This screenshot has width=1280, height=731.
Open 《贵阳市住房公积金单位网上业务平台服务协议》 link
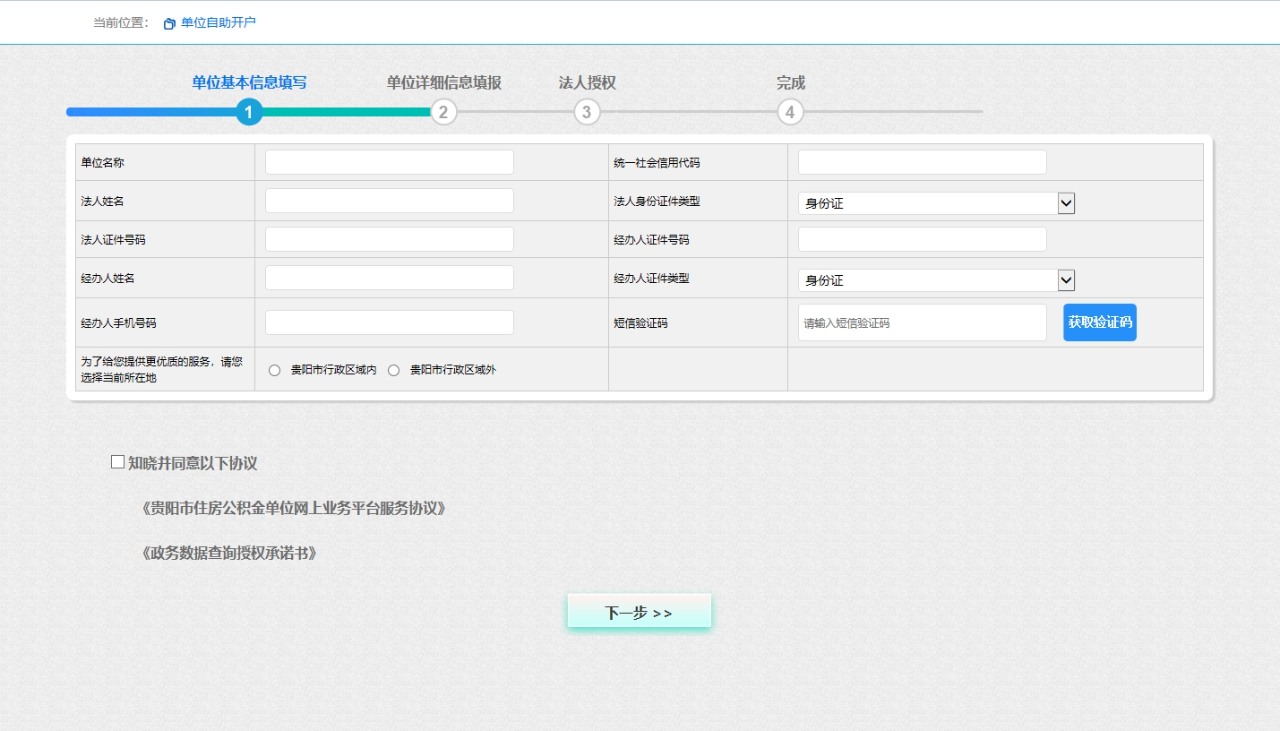click(x=293, y=508)
